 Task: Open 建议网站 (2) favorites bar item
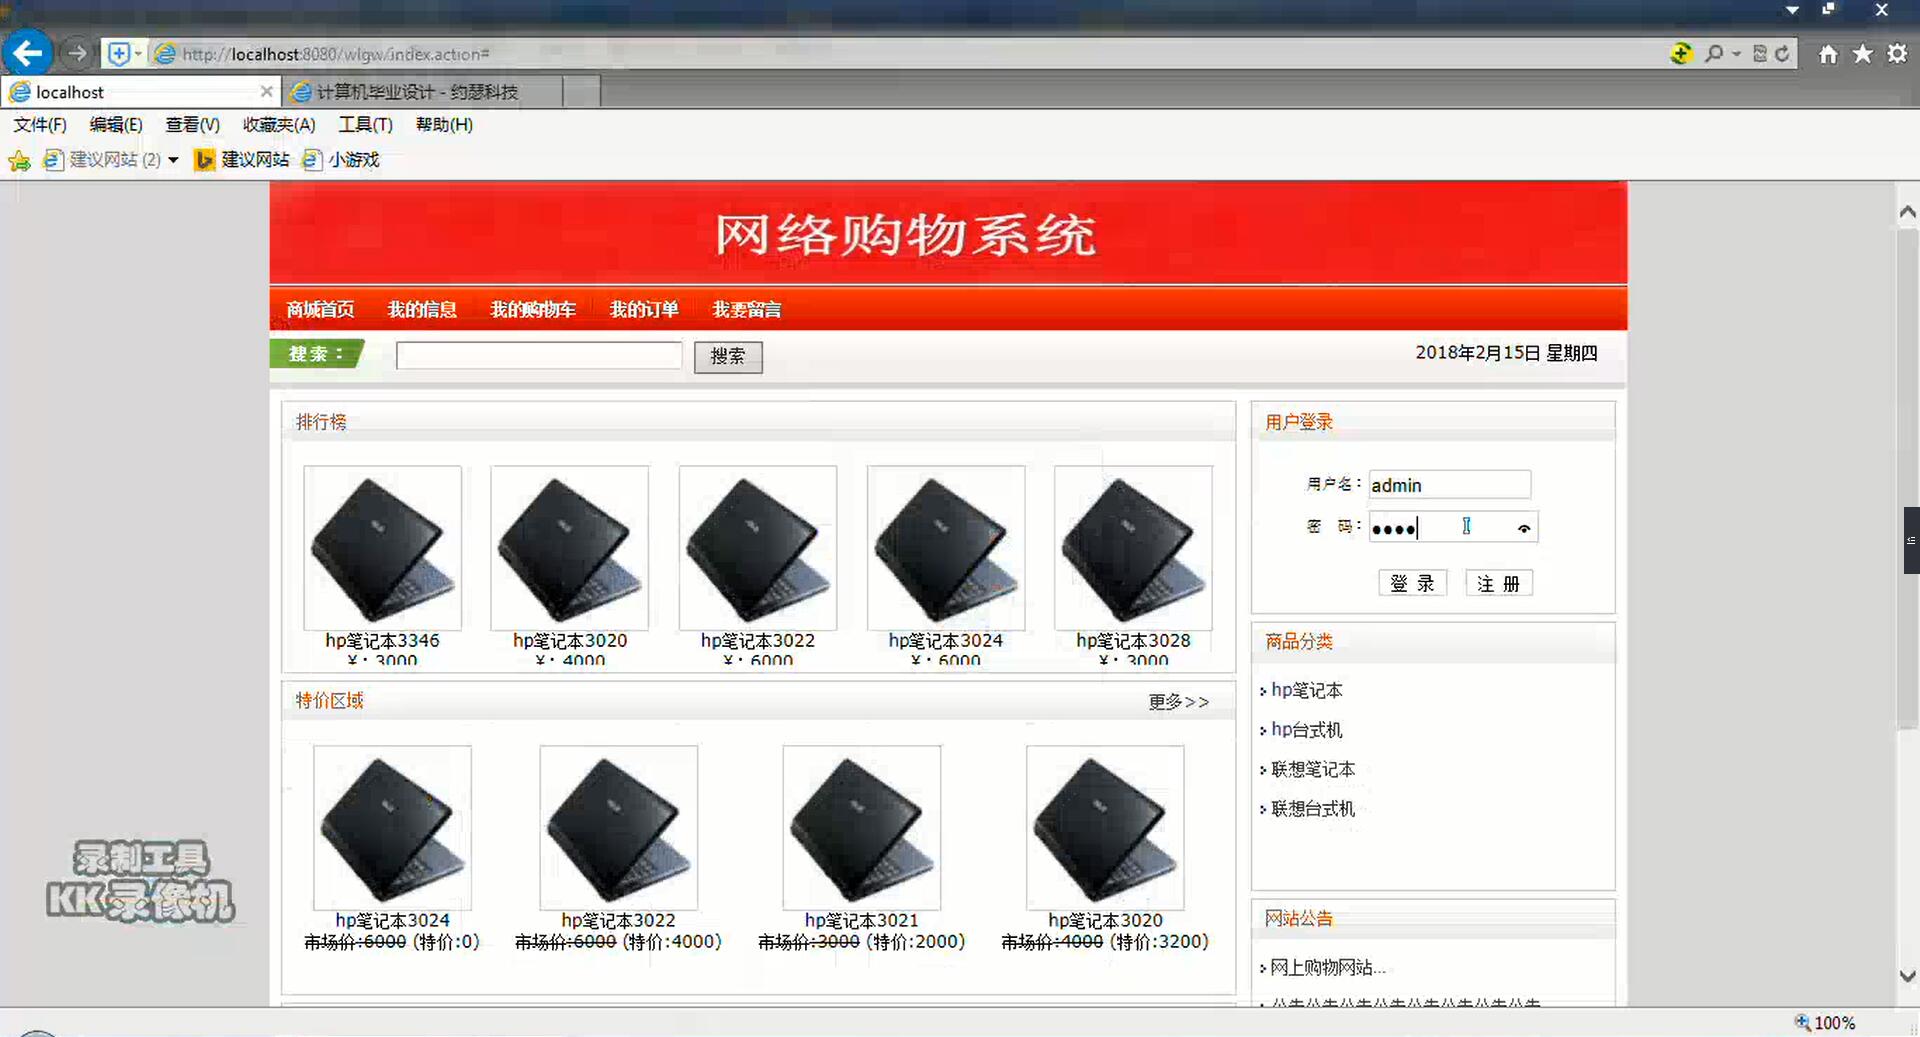(x=102, y=160)
